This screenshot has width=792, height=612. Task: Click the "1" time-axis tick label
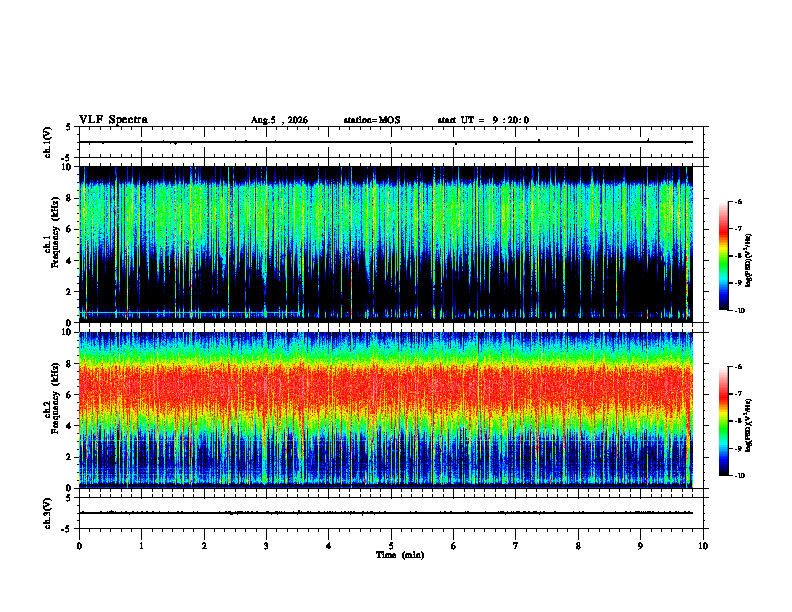pos(141,546)
